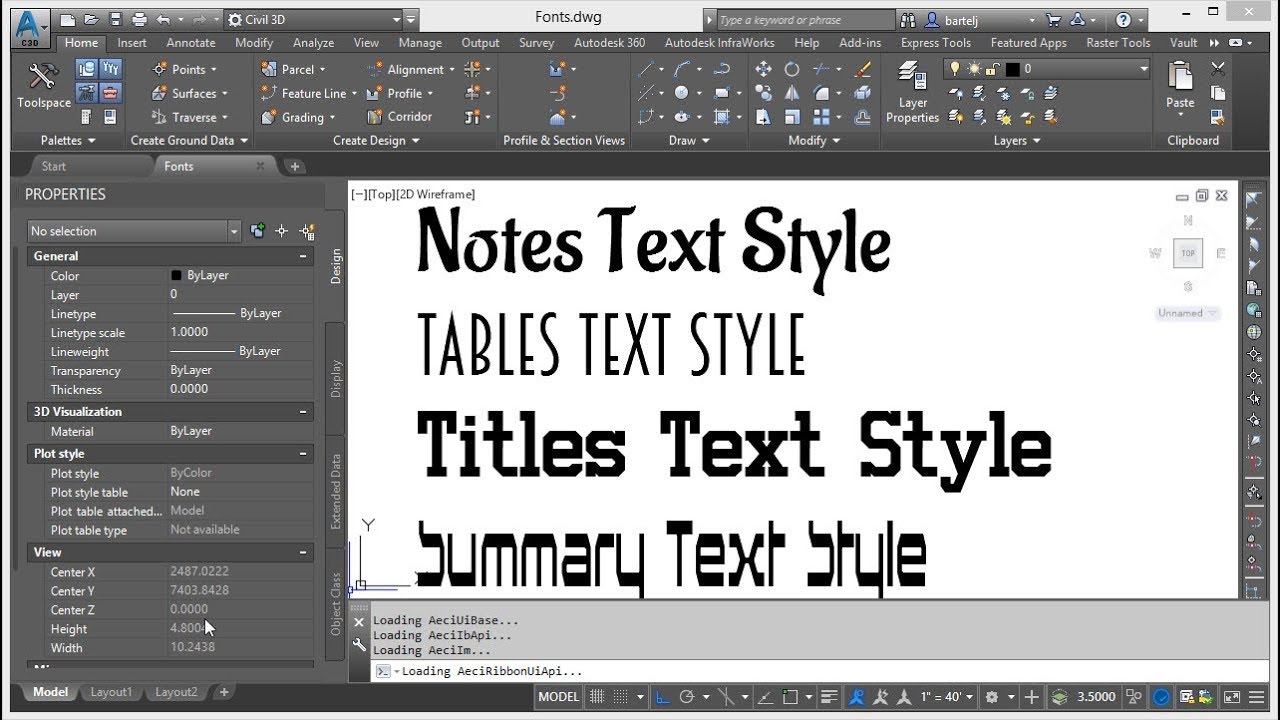Click the TOP face of the ViewCube
The width and height of the screenshot is (1280, 720).
(x=1188, y=253)
